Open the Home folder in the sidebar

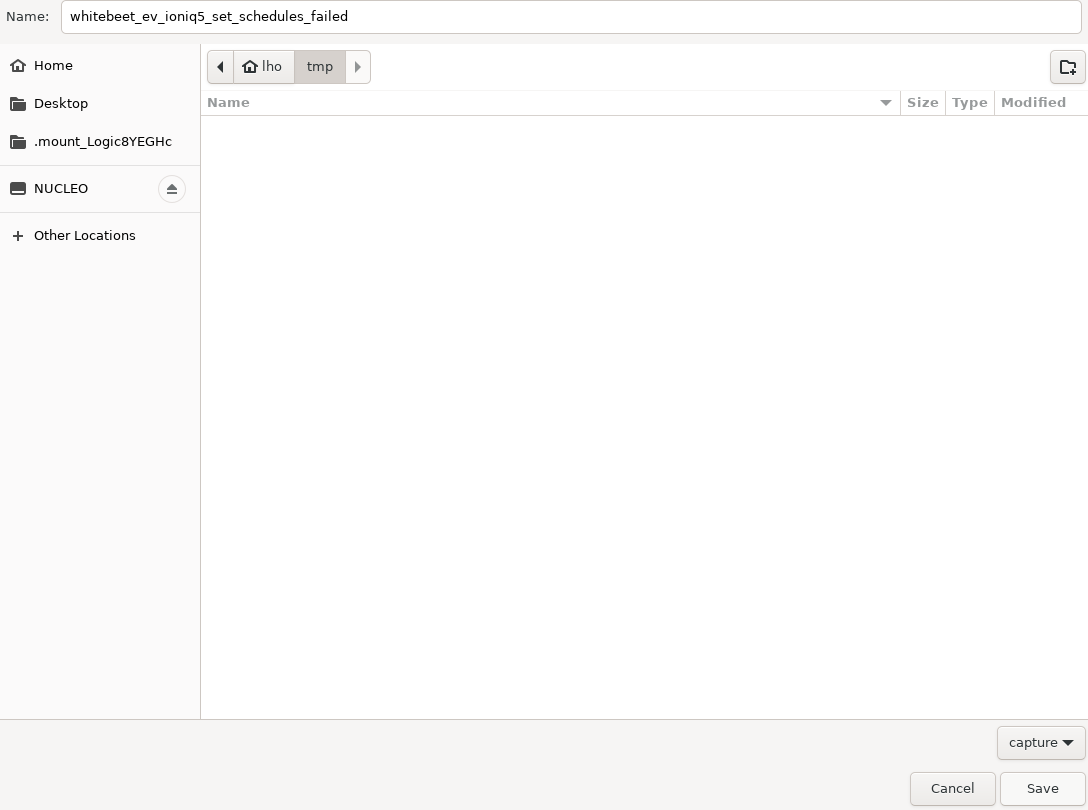click(53, 66)
